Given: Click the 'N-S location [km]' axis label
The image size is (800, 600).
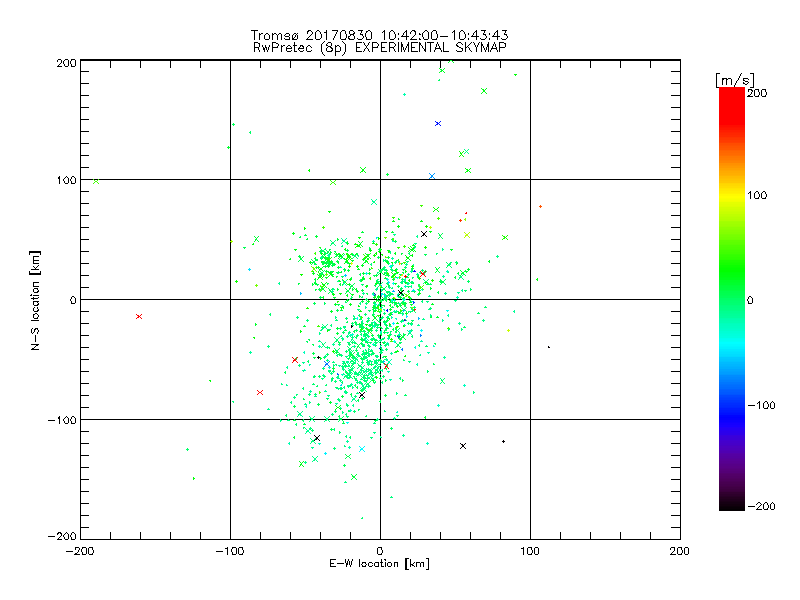Looking at the screenshot, I should [x=35, y=300].
